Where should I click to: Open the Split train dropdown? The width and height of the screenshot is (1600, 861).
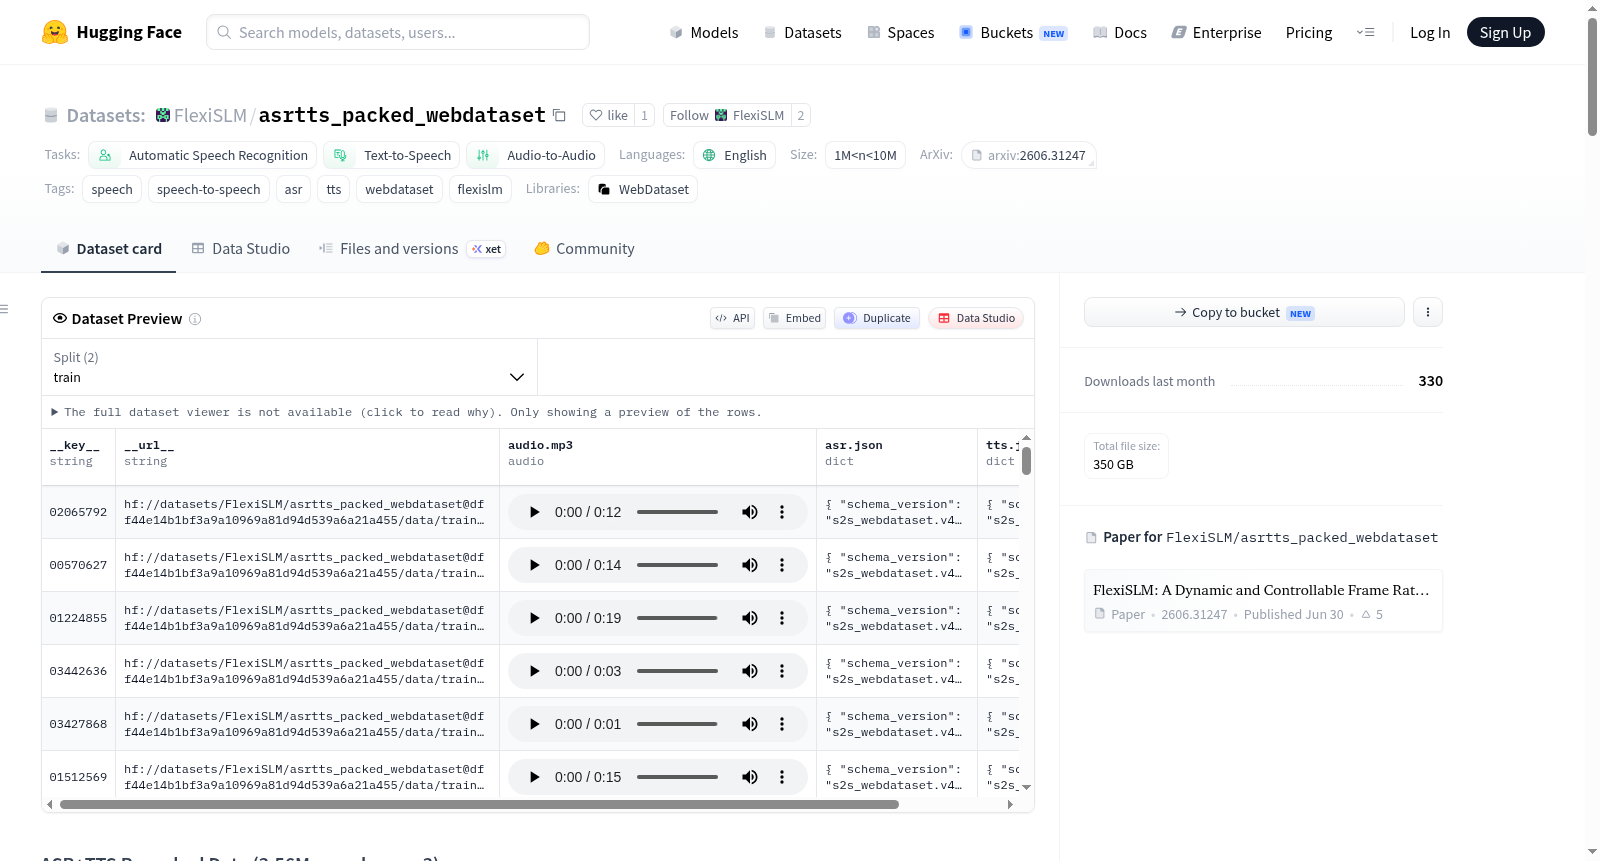(289, 367)
